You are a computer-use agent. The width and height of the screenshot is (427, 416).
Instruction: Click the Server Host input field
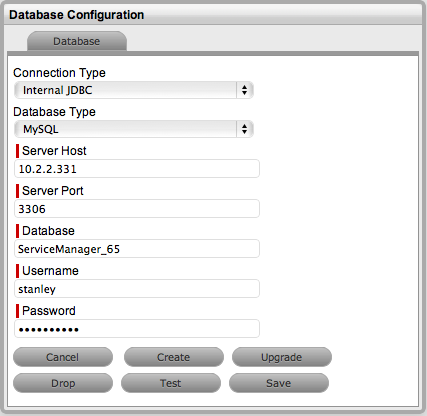click(x=137, y=169)
